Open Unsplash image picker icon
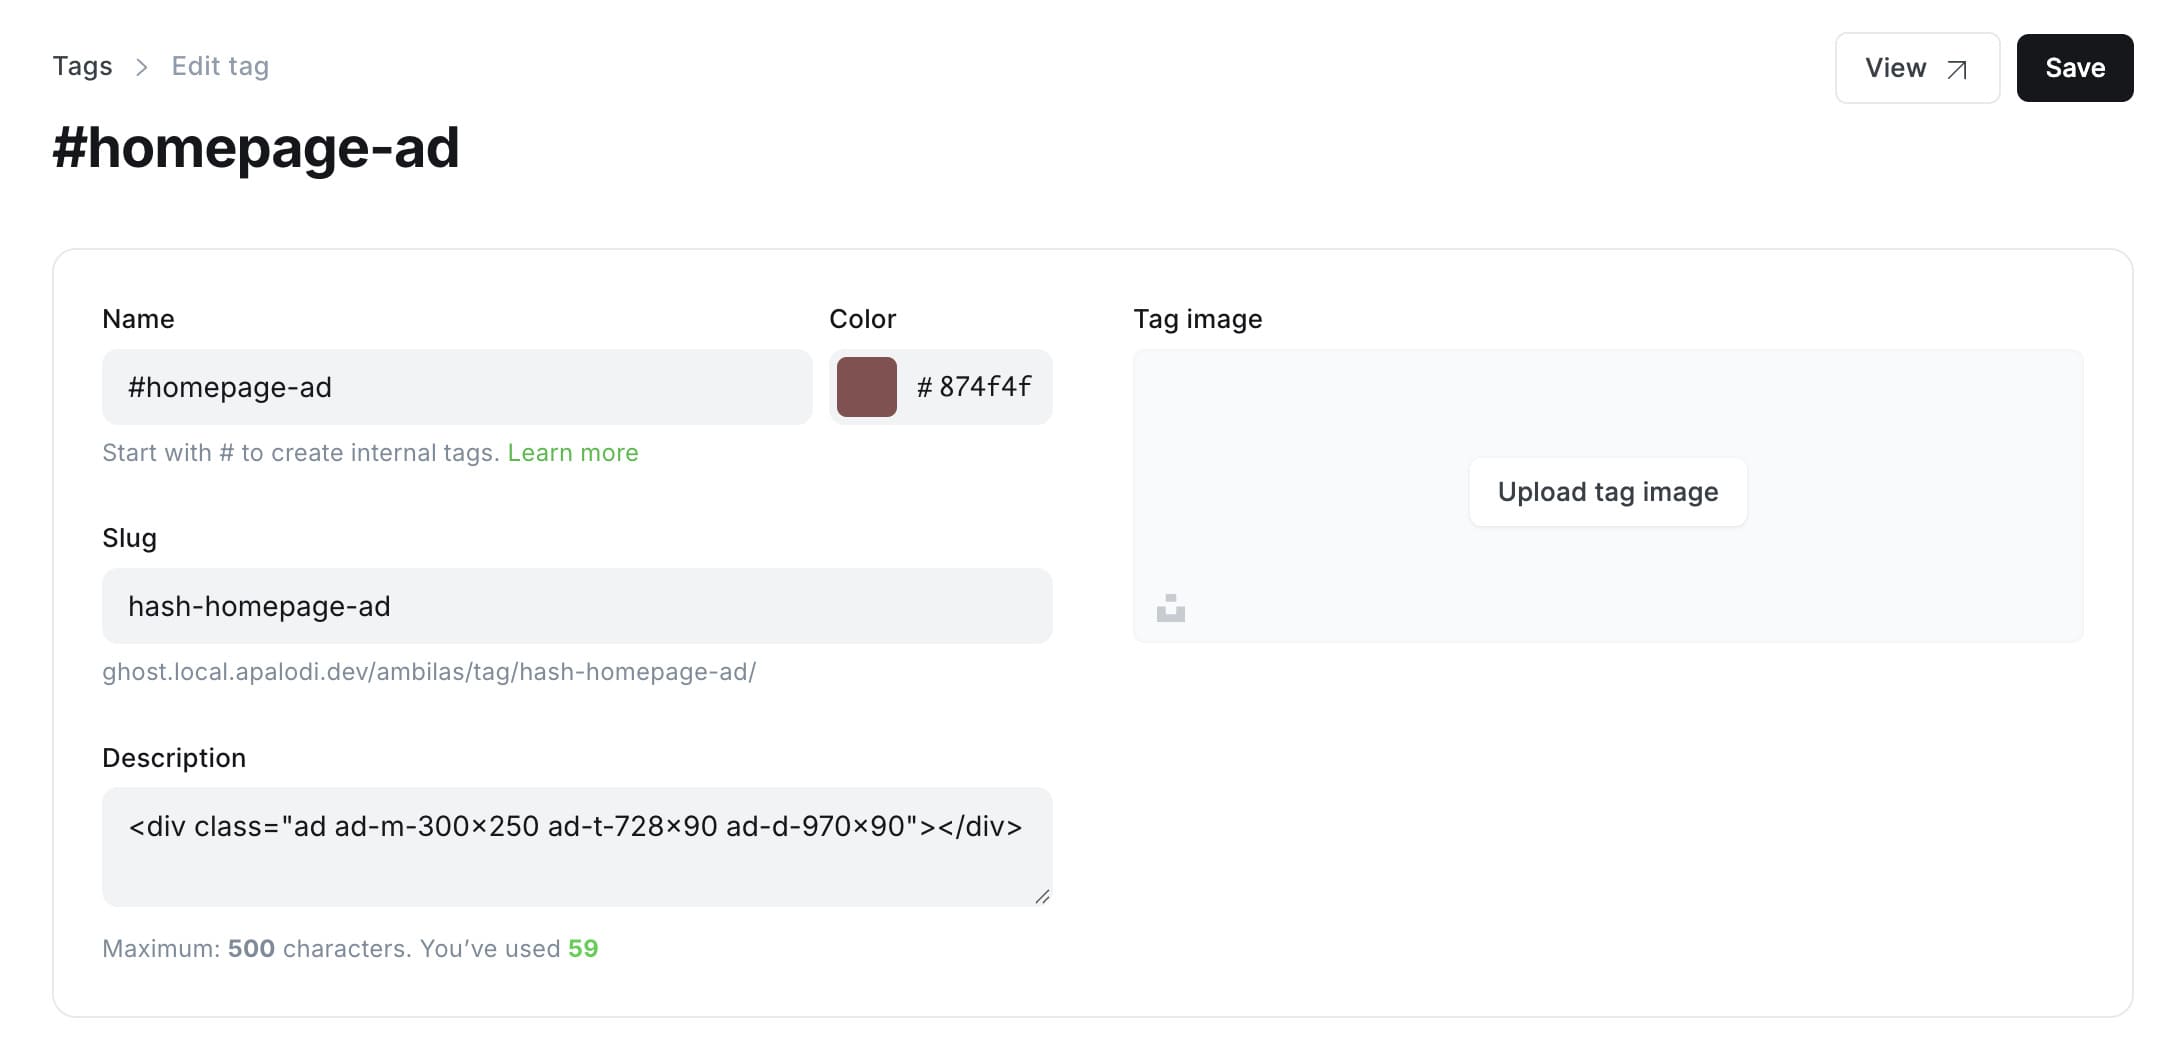The width and height of the screenshot is (2176, 1060). point(1170,608)
